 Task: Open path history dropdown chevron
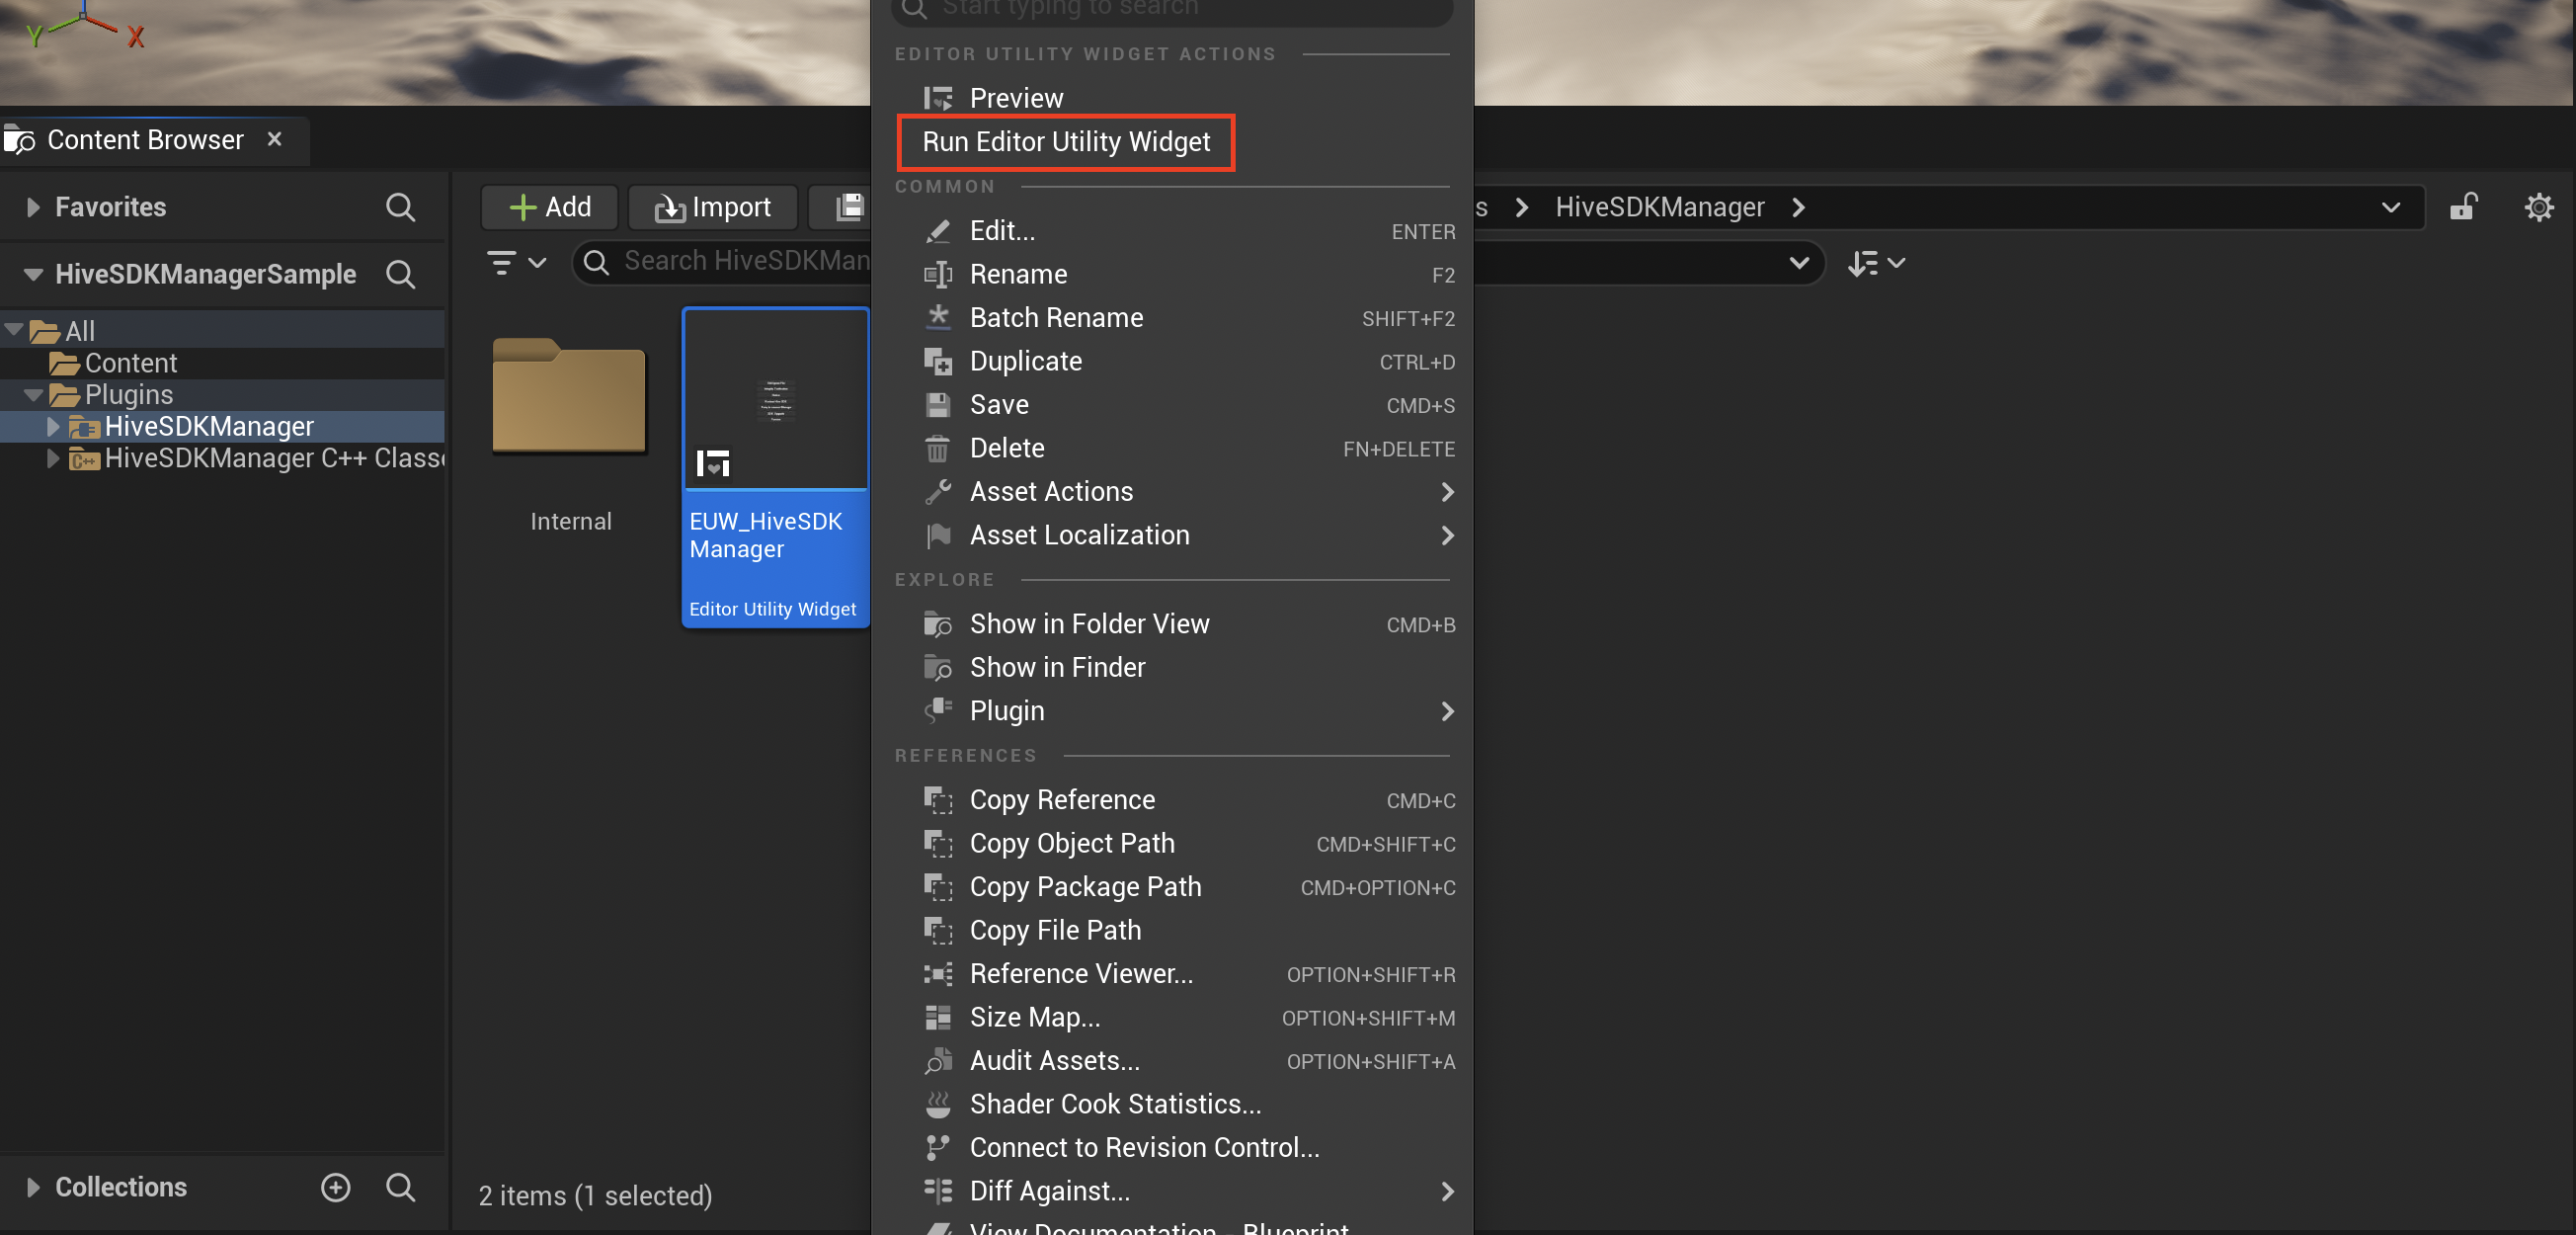click(x=2390, y=207)
